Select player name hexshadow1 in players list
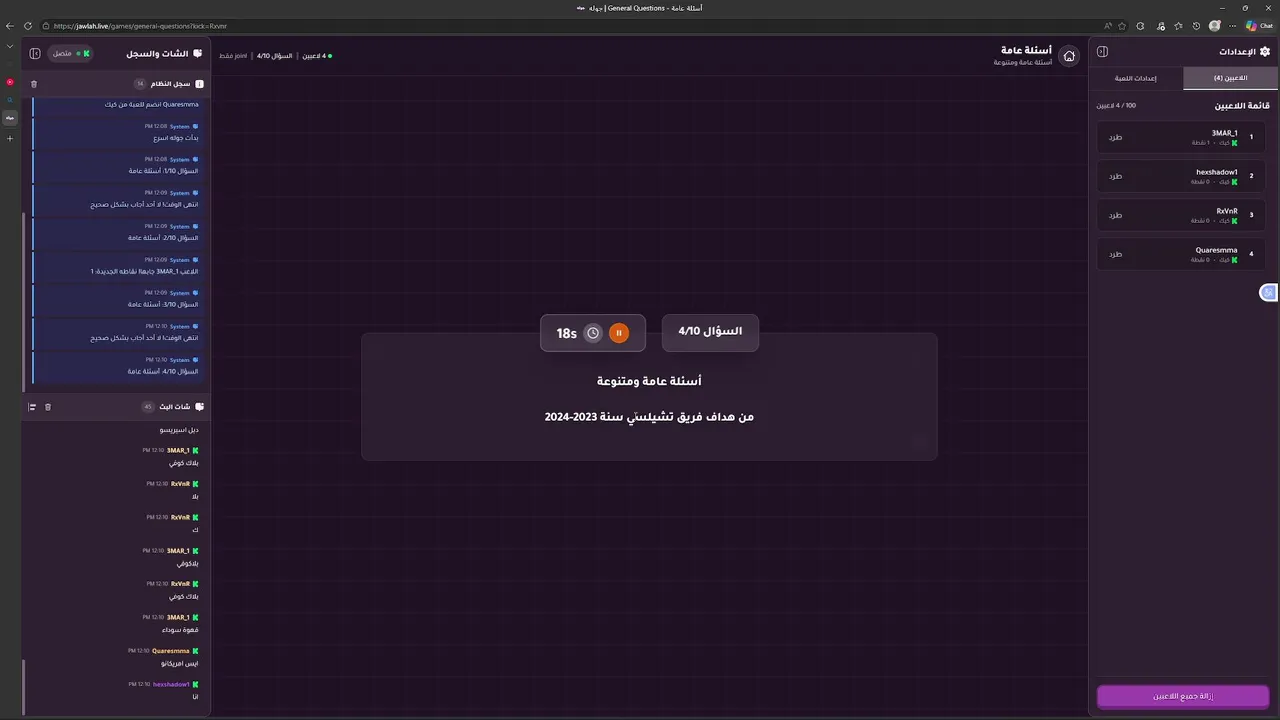 click(1217, 172)
